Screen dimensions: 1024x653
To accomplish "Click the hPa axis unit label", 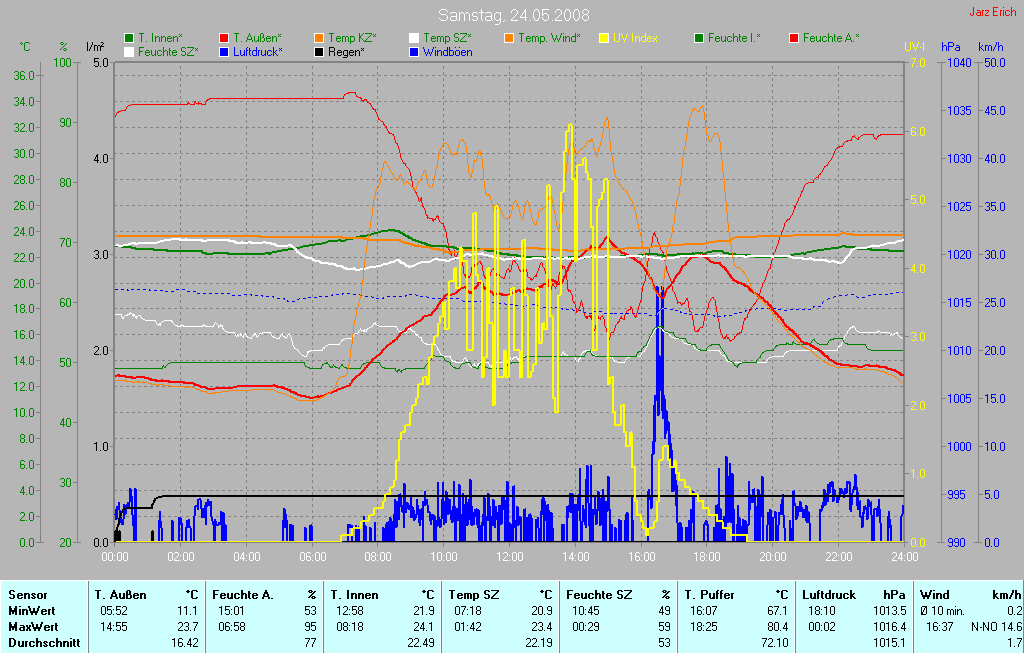I will pyautogui.click(x=950, y=47).
